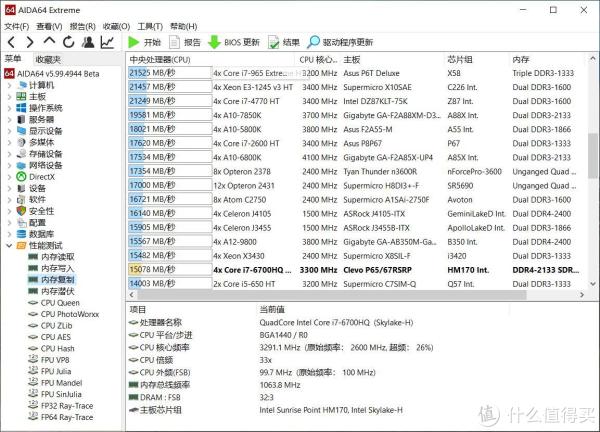Open 内存写入 benchmark
600x432 pixels.
point(51,268)
